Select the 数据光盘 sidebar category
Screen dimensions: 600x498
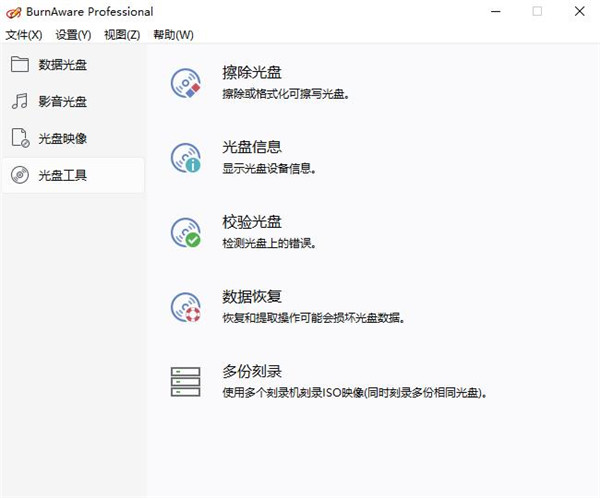click(x=73, y=64)
